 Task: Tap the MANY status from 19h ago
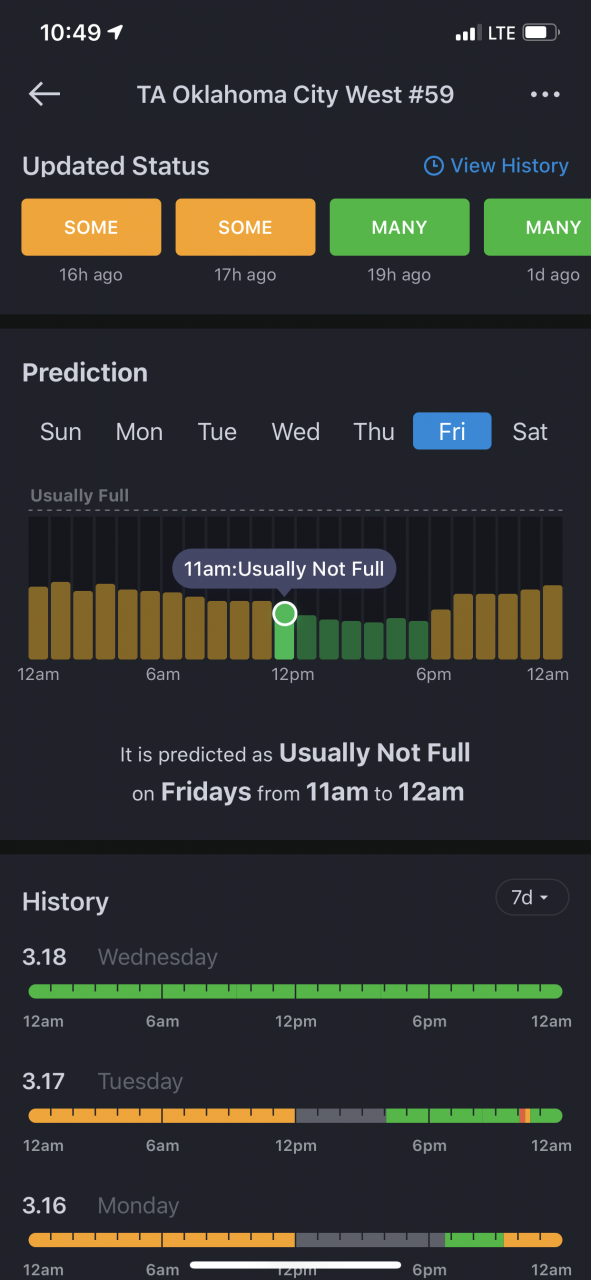pyautogui.click(x=399, y=227)
